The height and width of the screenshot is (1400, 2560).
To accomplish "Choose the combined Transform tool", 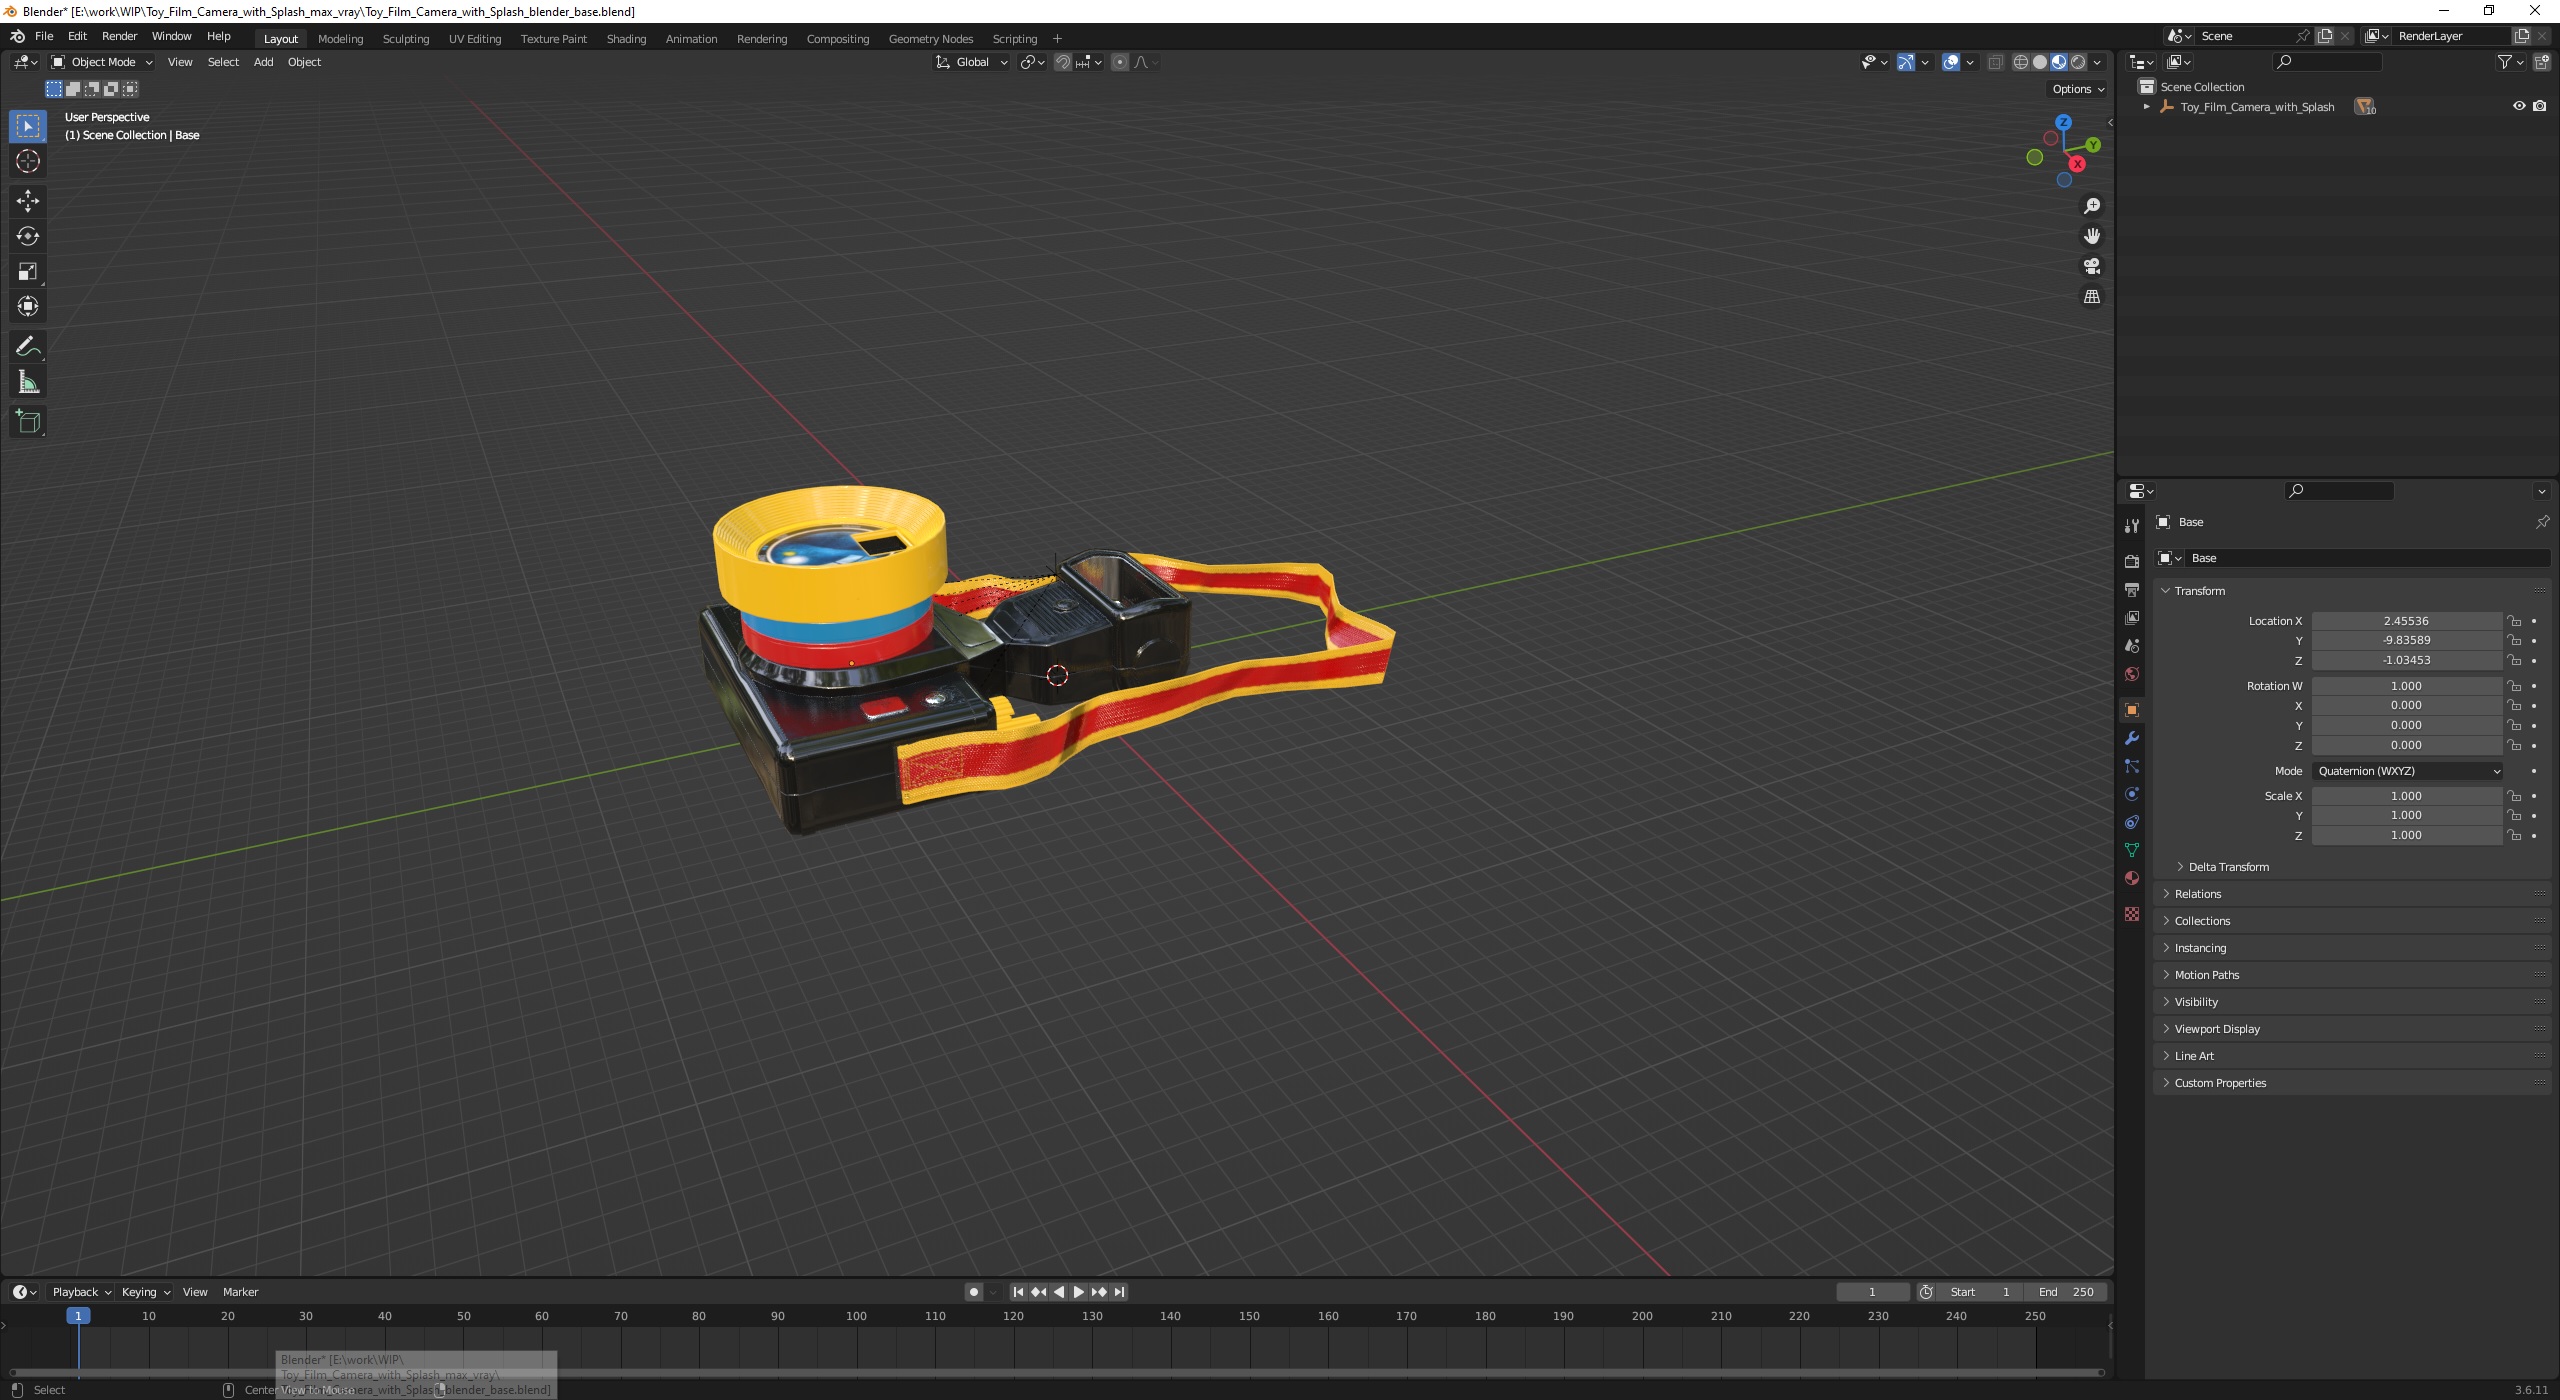I will [x=28, y=306].
